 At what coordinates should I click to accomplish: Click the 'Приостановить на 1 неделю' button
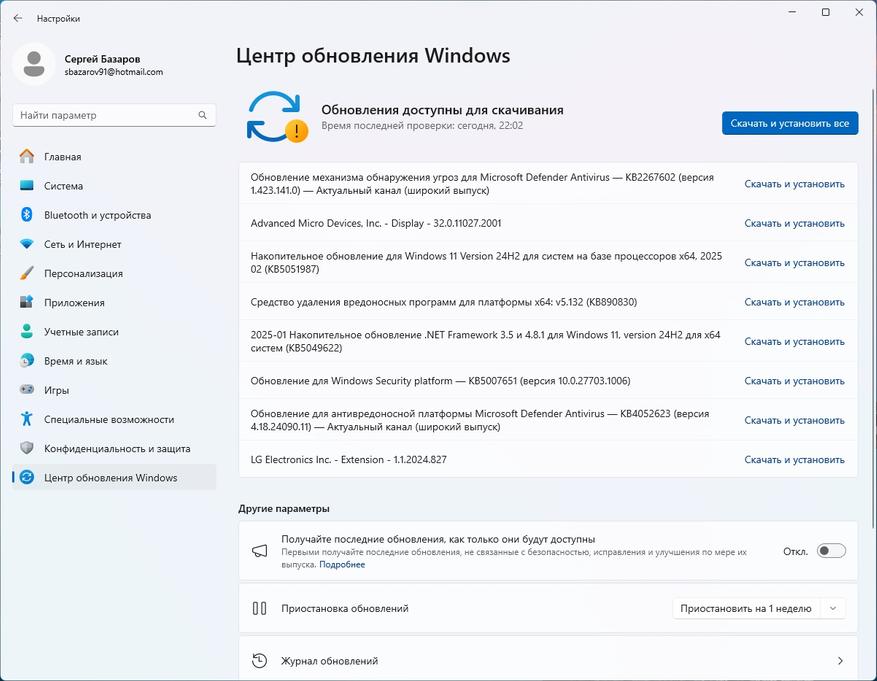[746, 608]
